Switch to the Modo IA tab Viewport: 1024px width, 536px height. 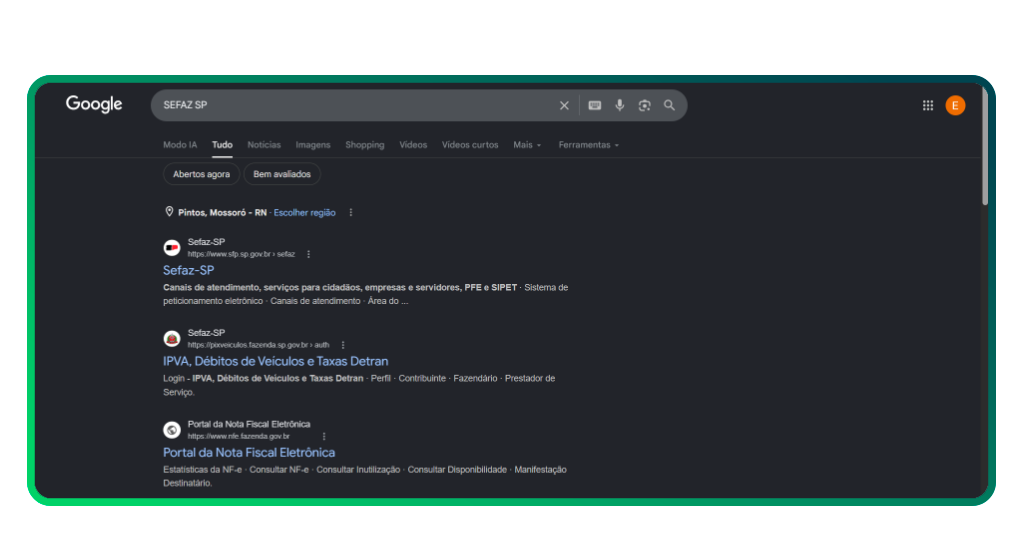click(180, 145)
